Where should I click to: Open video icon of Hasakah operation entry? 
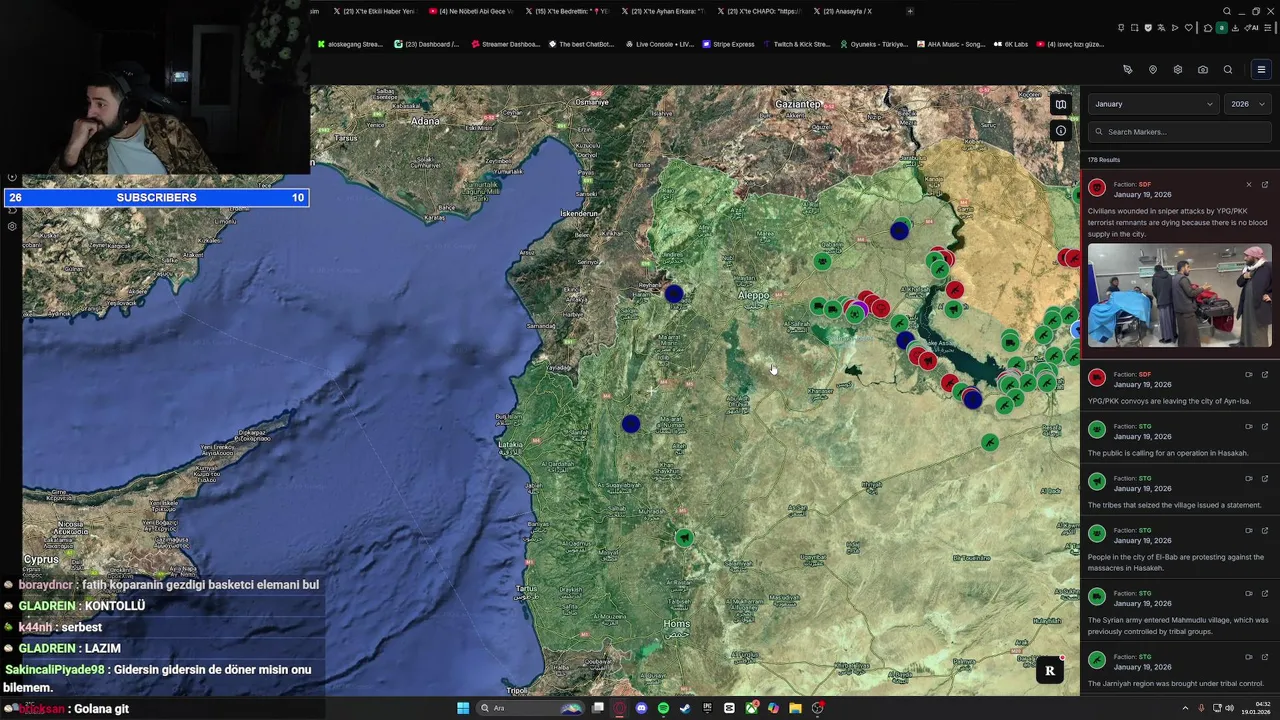pyautogui.click(x=1248, y=427)
